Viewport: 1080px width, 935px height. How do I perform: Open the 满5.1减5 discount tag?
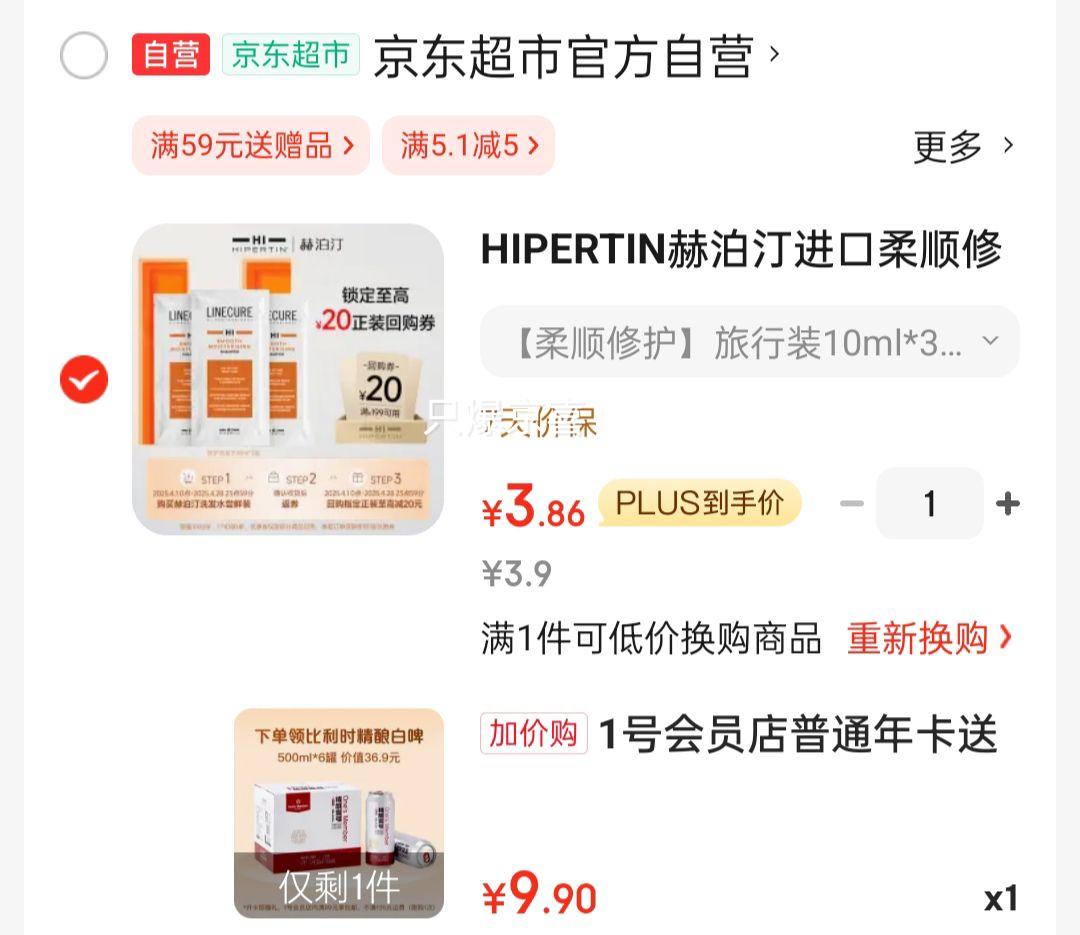(x=468, y=145)
